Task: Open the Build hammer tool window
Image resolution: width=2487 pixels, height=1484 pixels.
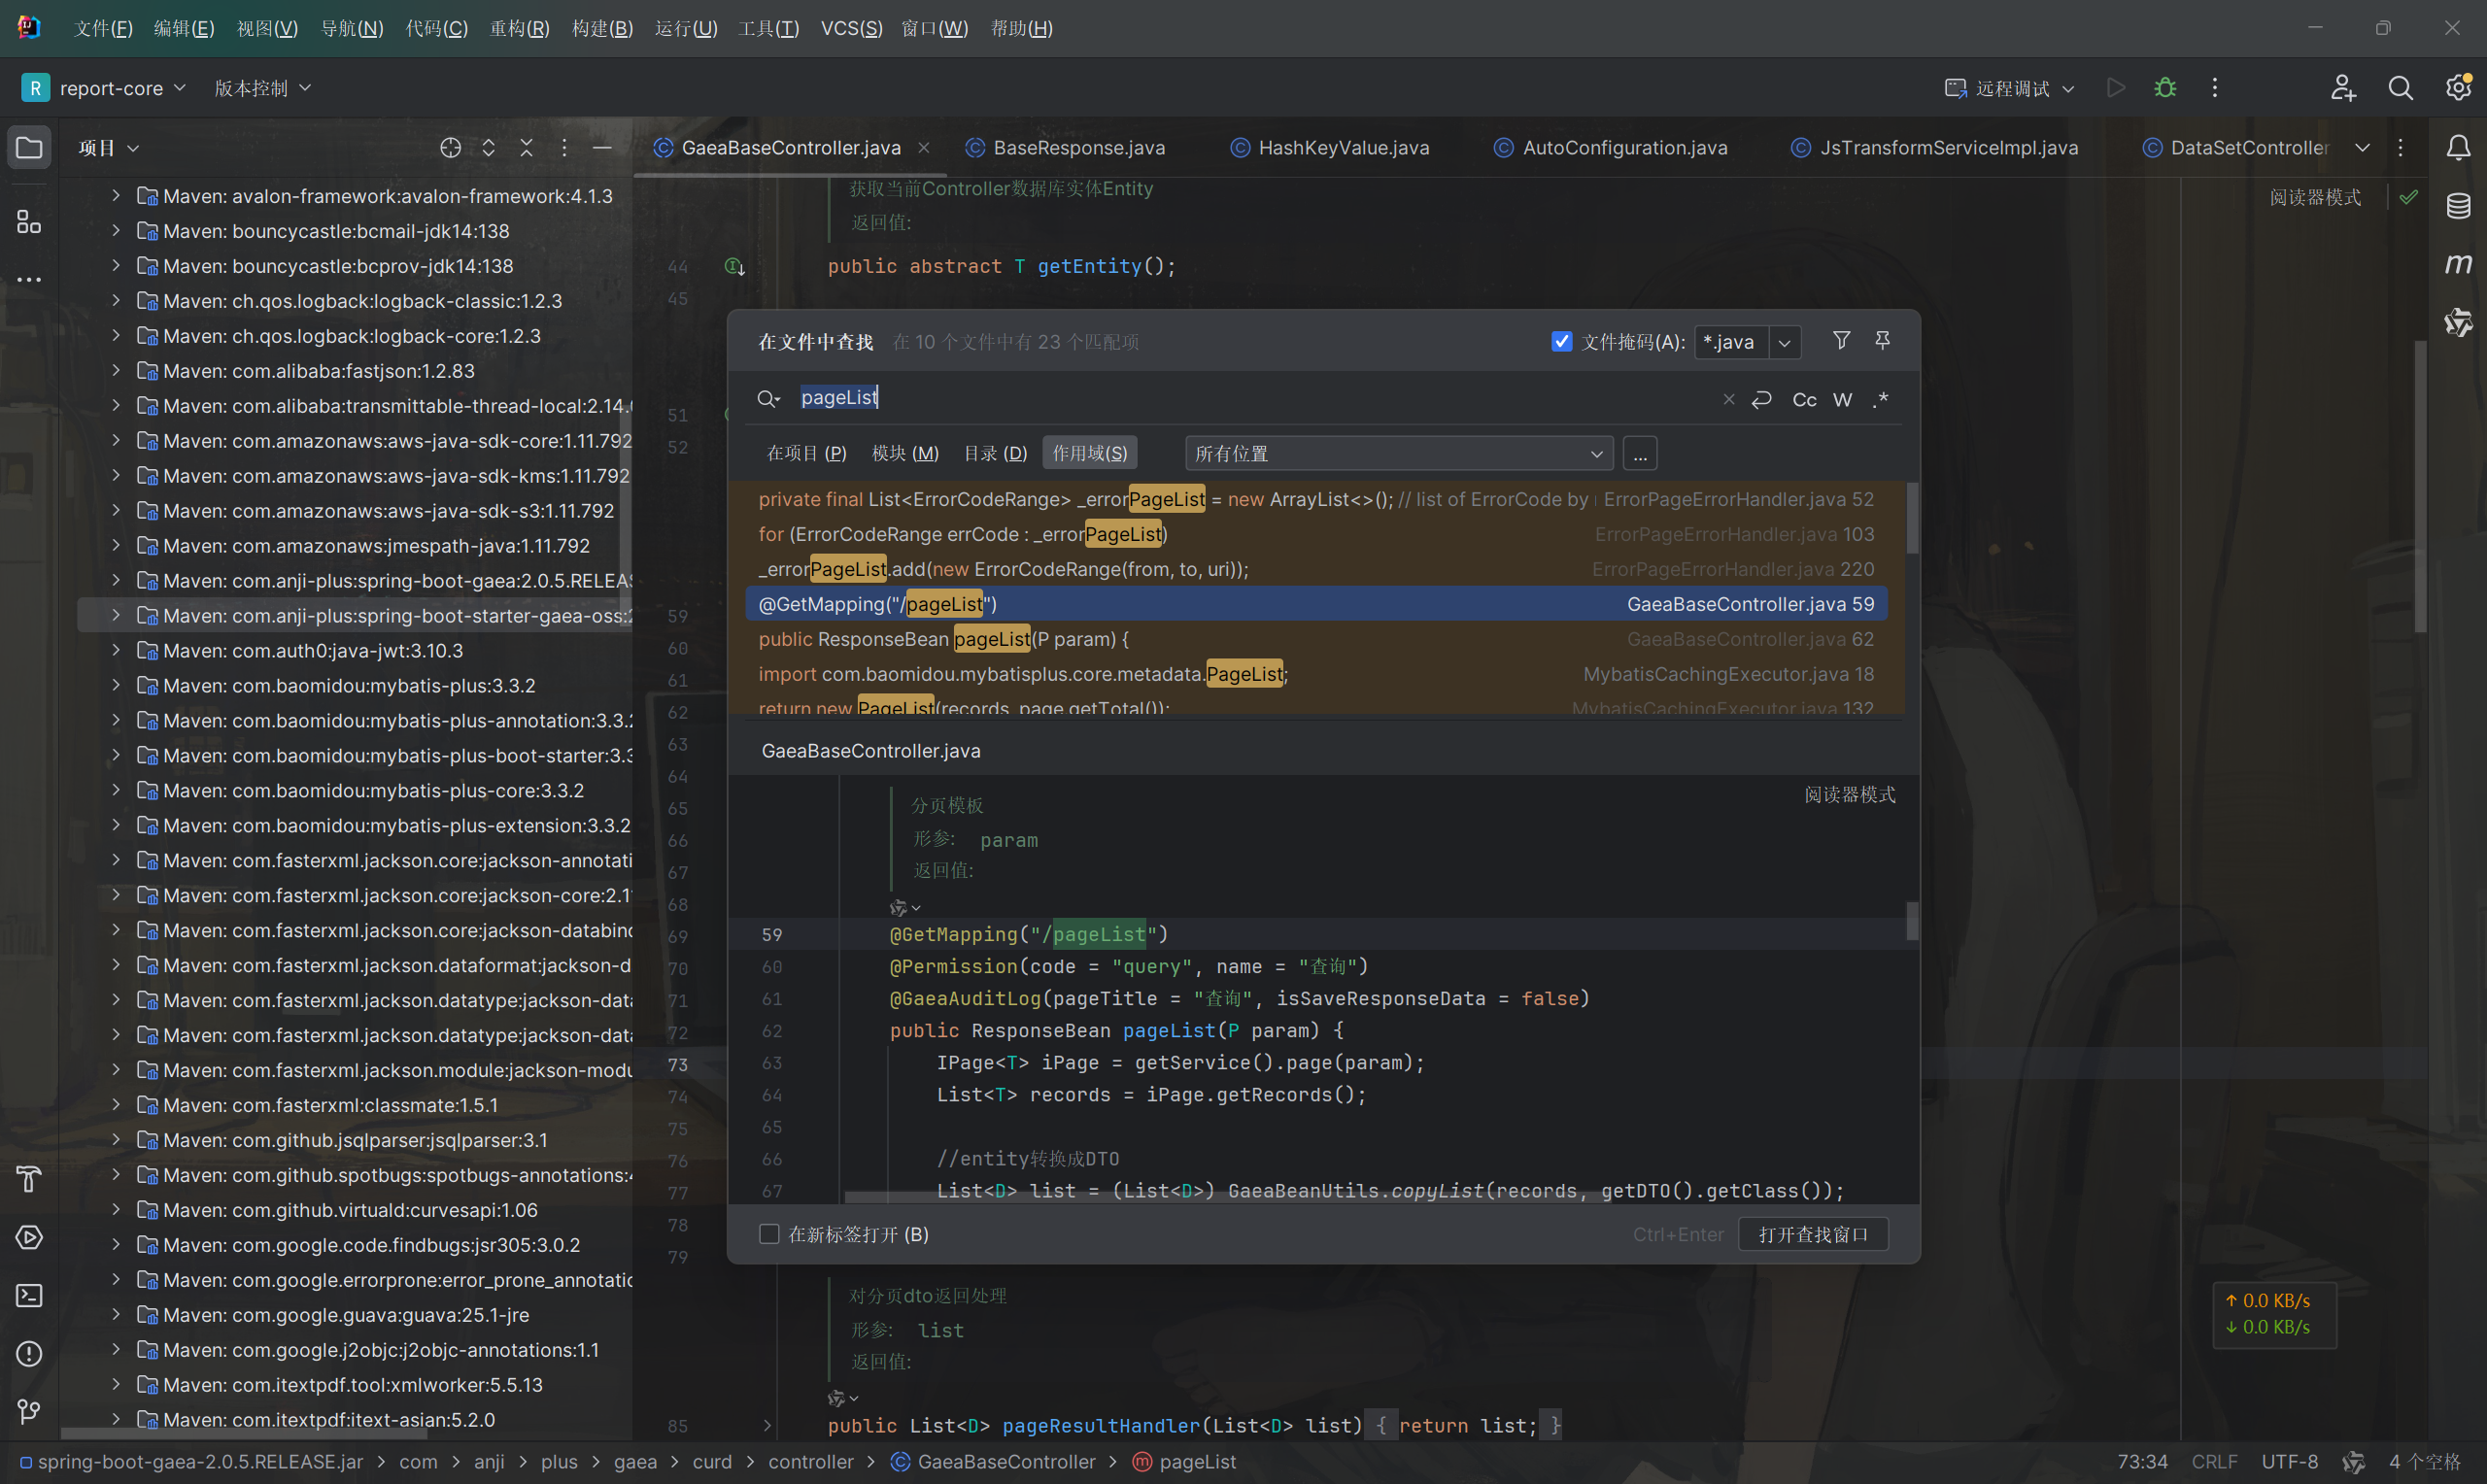Action: [29, 1179]
